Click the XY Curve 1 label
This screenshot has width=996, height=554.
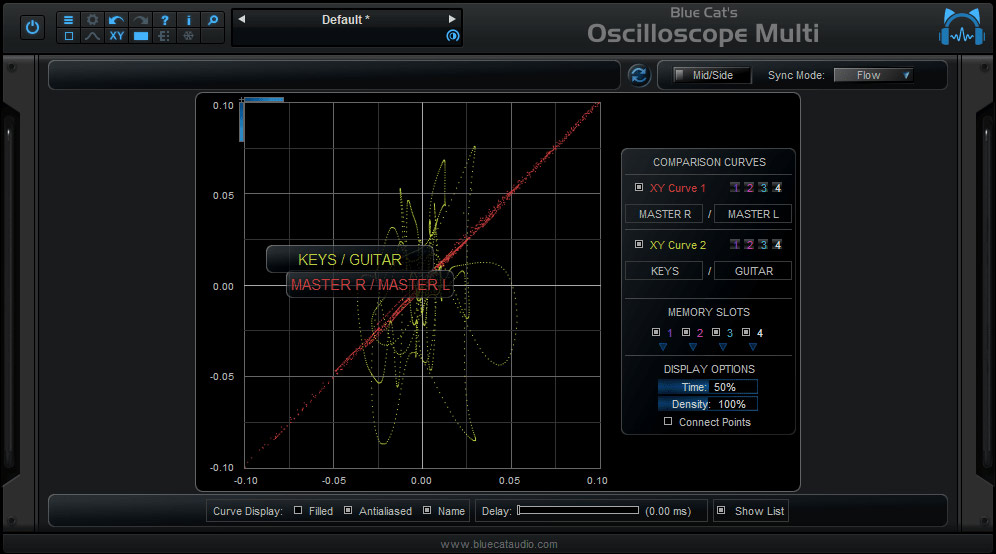(x=677, y=188)
